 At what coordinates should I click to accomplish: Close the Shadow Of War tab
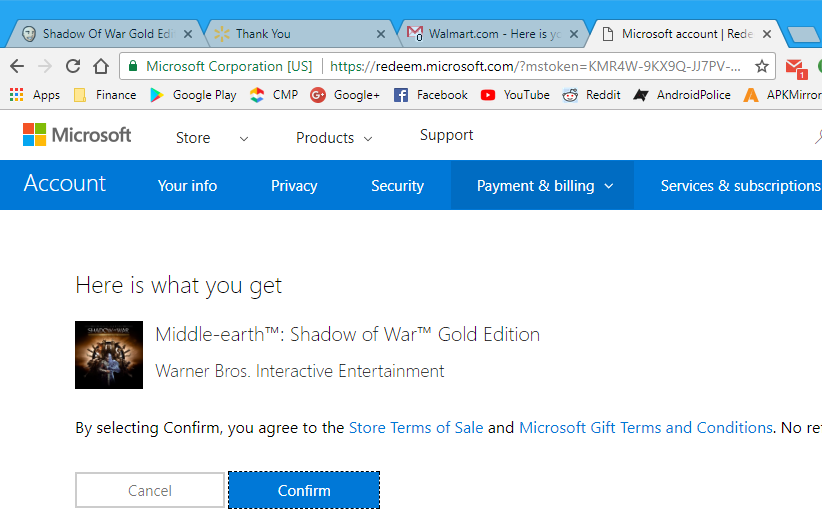188,34
